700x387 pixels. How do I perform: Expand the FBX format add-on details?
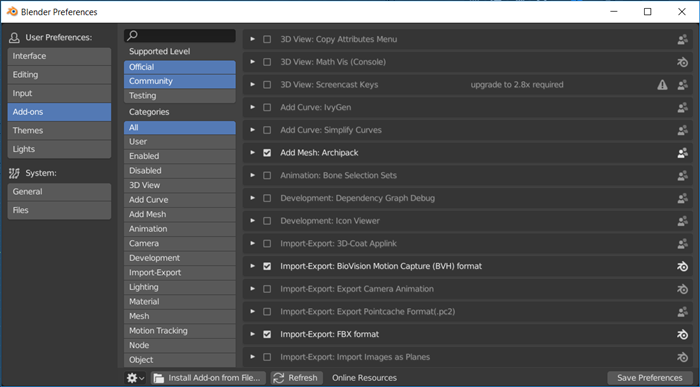[252, 334]
